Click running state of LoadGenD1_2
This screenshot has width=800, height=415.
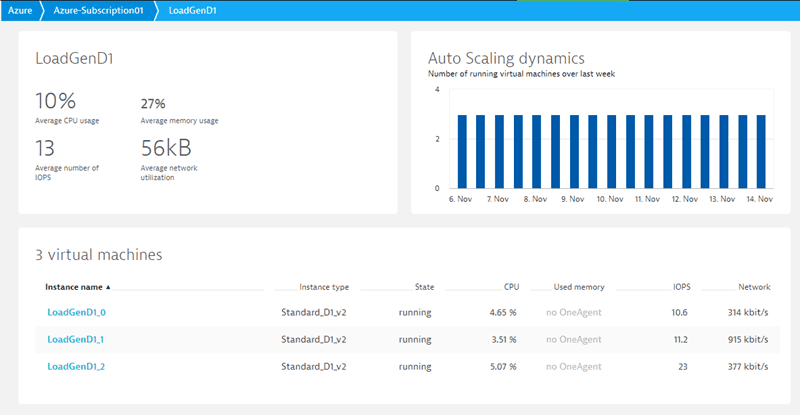click(415, 367)
